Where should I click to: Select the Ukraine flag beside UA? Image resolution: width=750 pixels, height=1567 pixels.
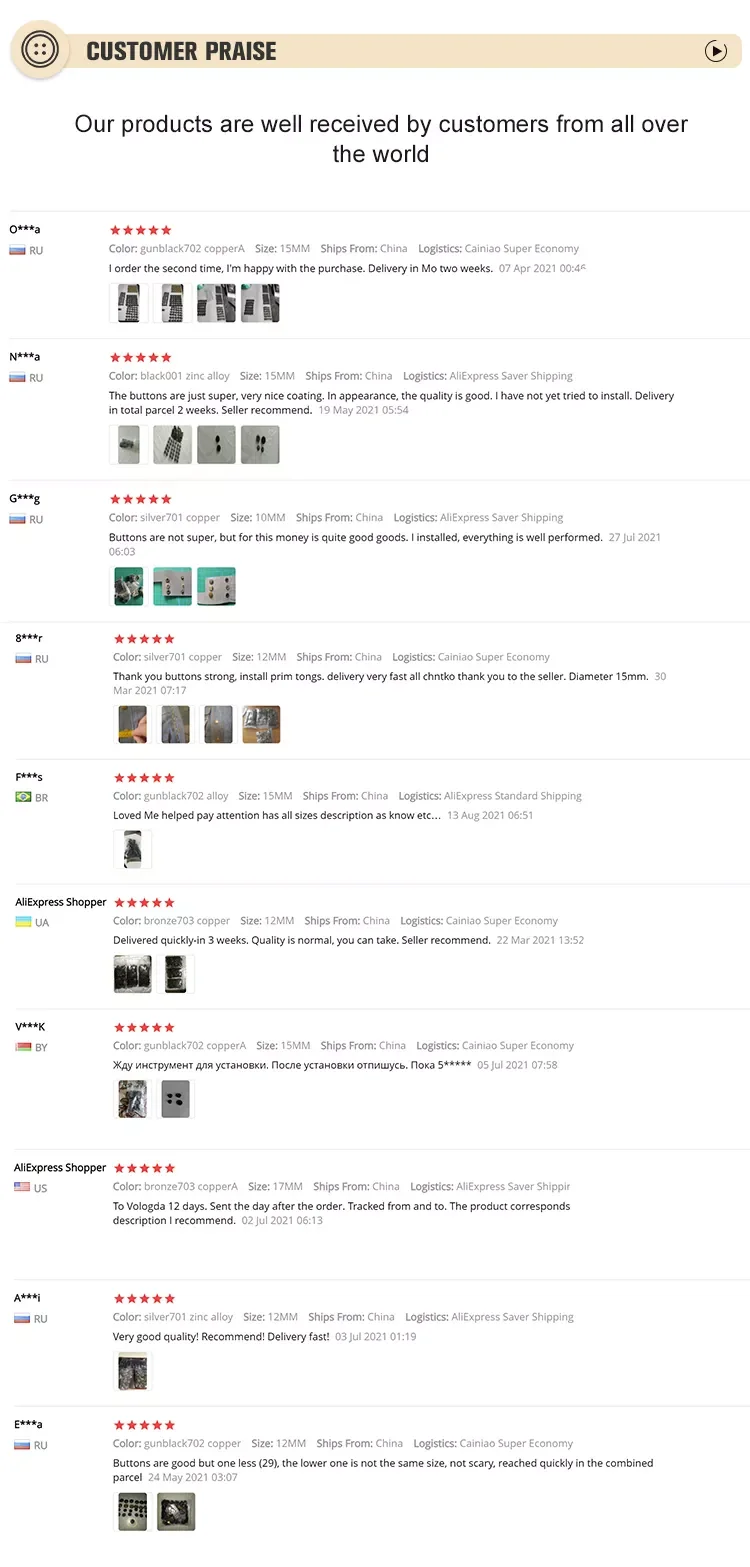[23, 922]
